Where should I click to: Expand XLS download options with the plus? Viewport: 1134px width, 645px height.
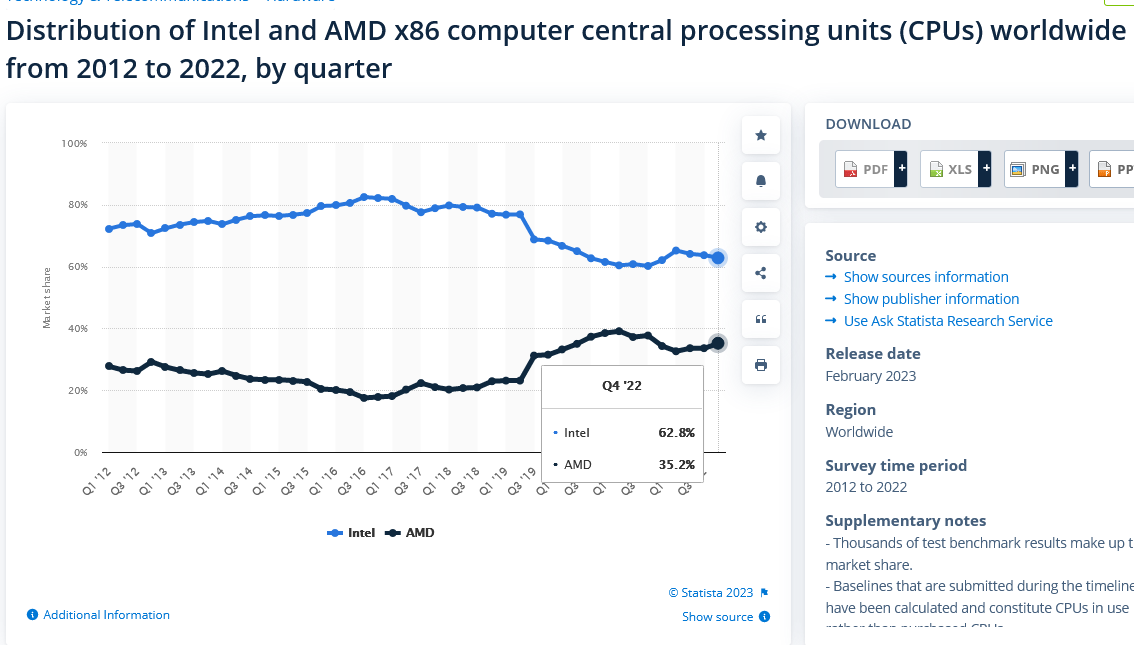tap(985, 168)
